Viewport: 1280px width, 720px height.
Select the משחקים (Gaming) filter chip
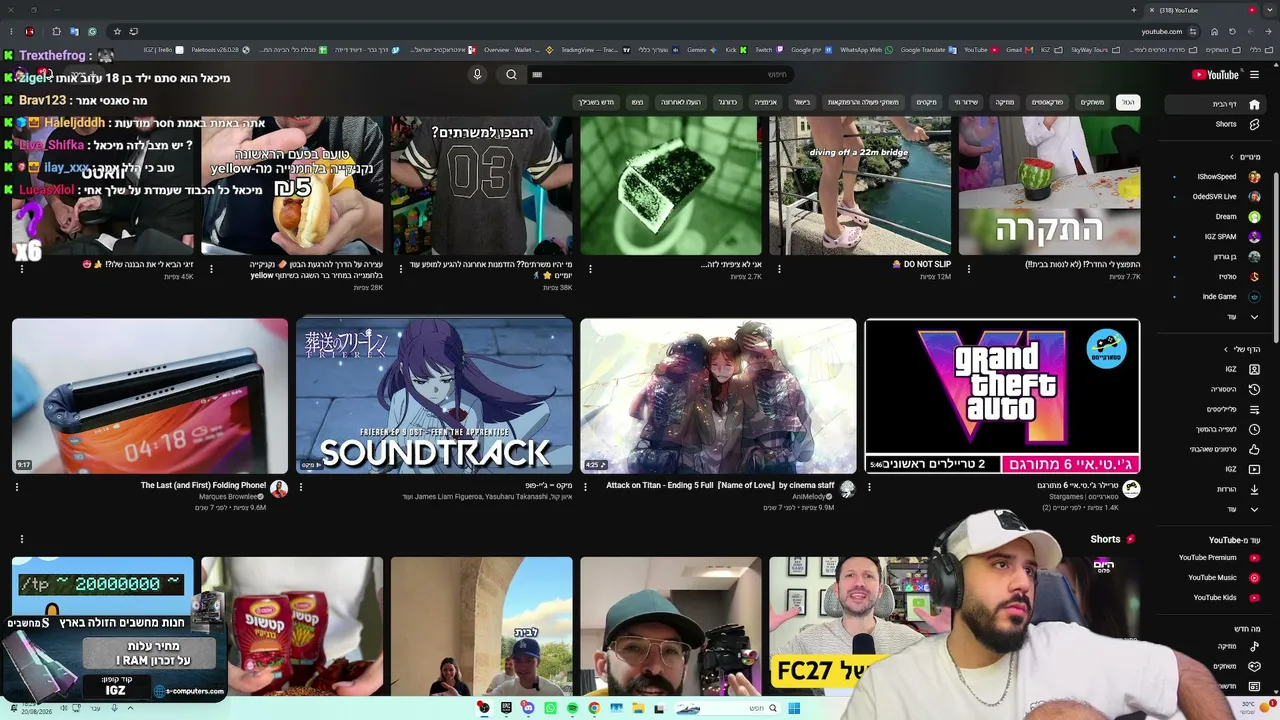coord(1092,102)
